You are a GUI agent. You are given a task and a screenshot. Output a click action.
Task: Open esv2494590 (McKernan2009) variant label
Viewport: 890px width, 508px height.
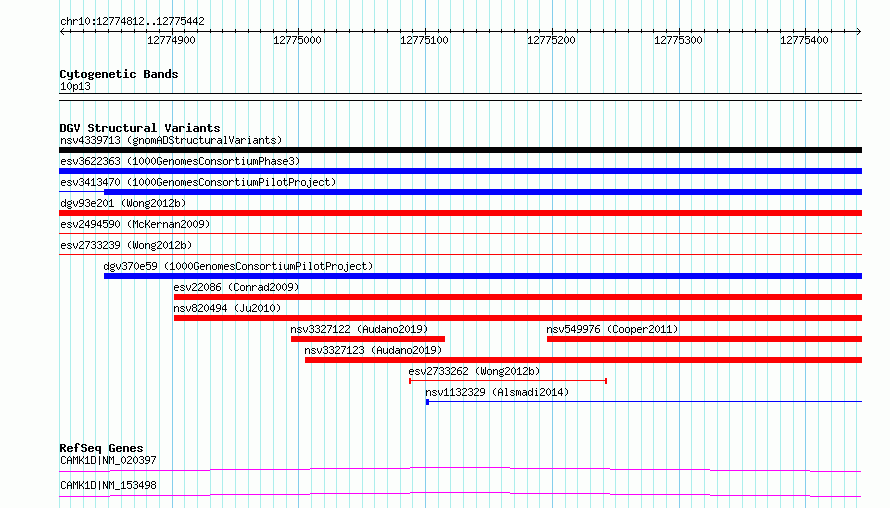coord(135,224)
